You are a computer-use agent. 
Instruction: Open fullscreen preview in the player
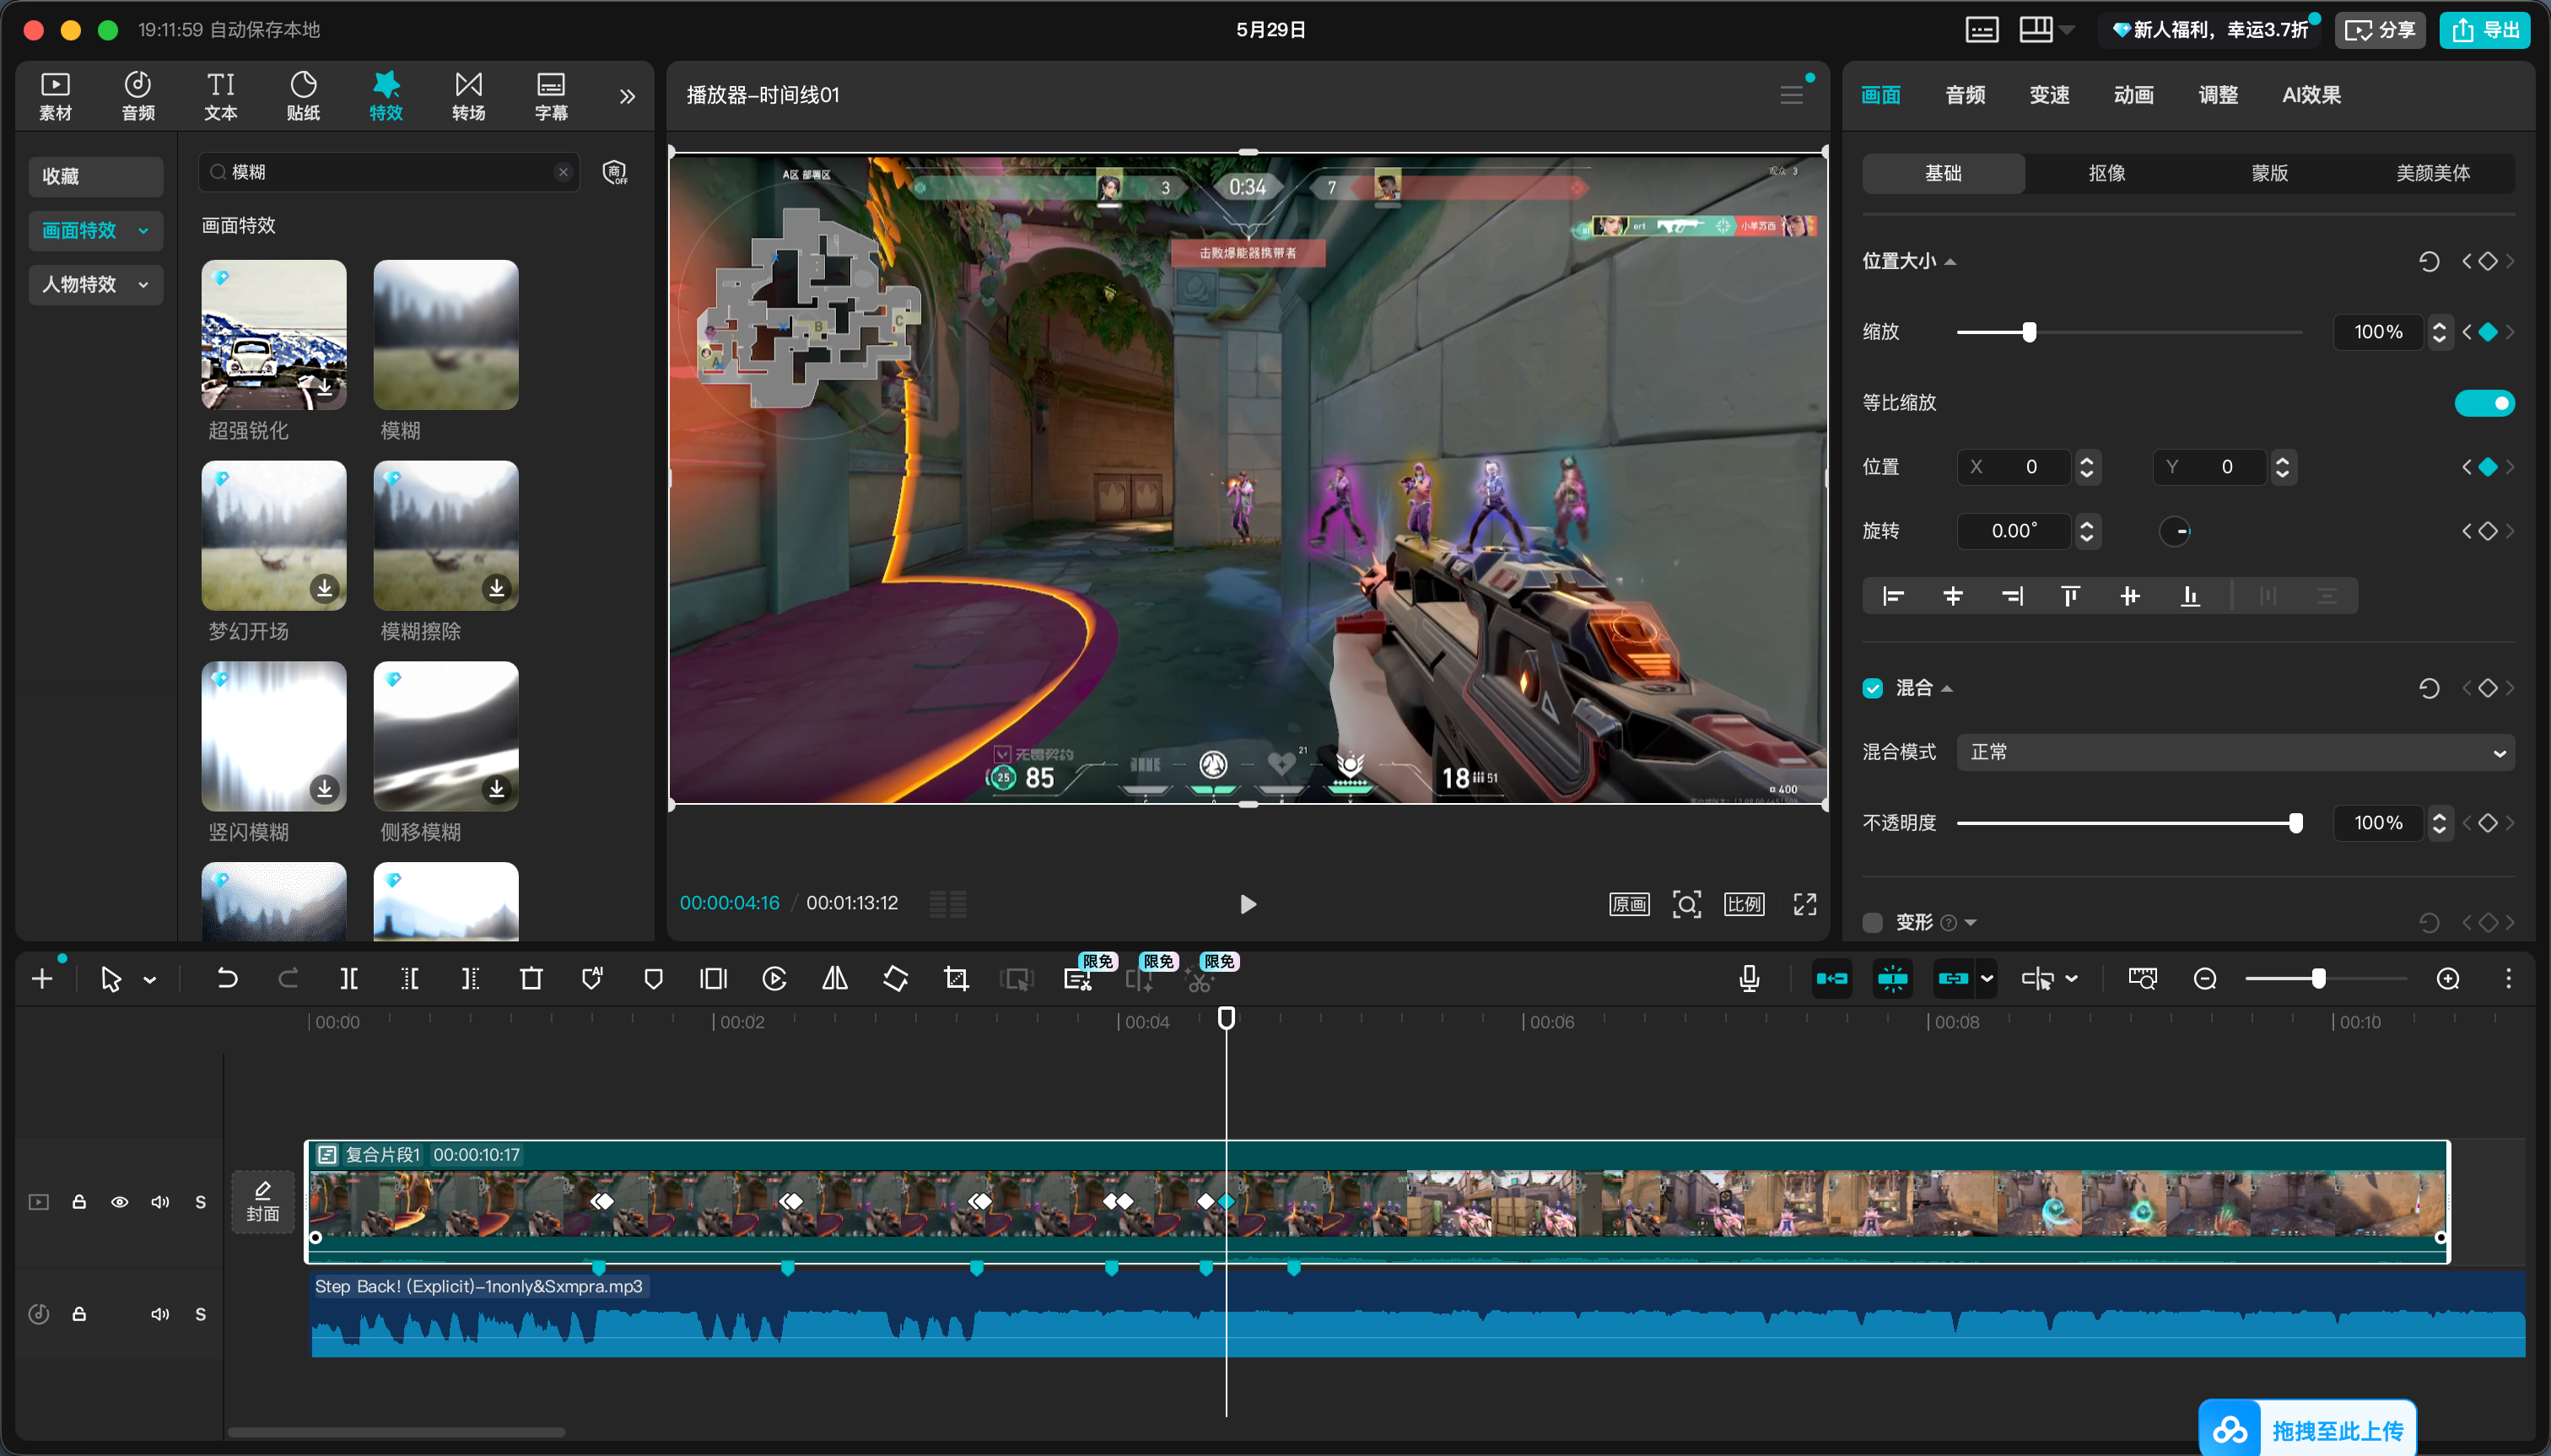click(1805, 905)
